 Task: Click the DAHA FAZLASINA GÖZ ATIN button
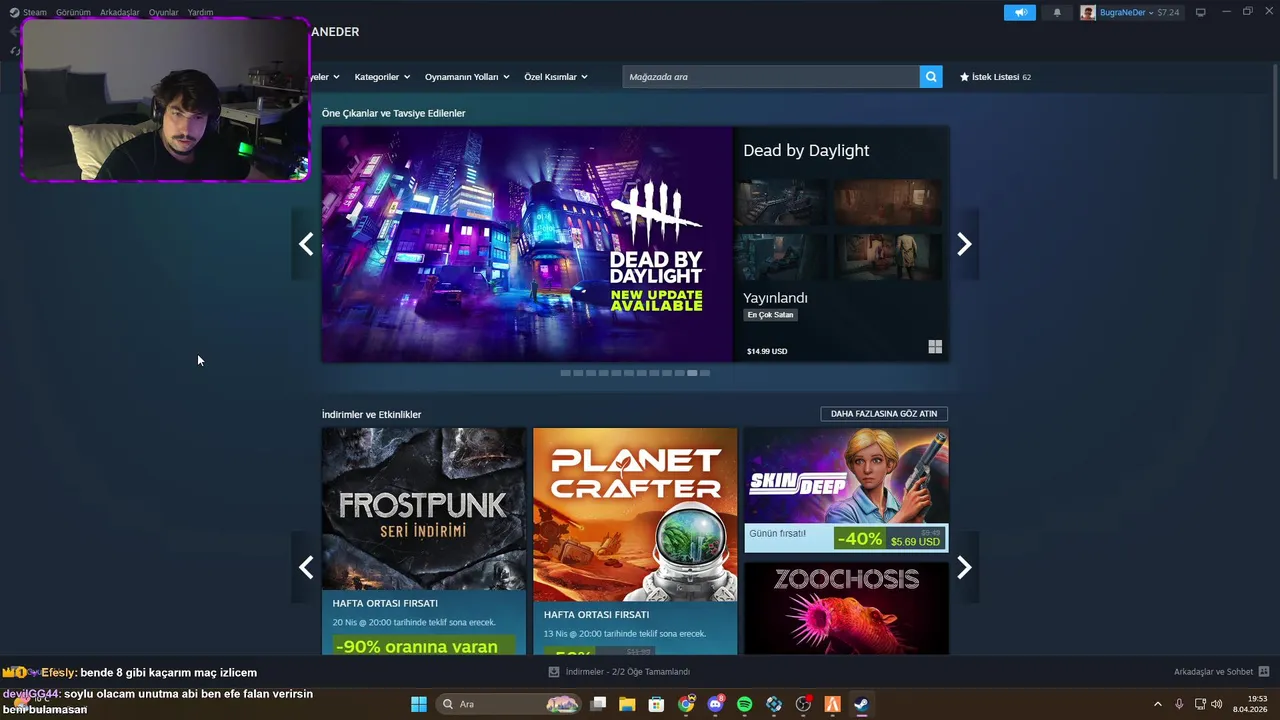tap(884, 414)
